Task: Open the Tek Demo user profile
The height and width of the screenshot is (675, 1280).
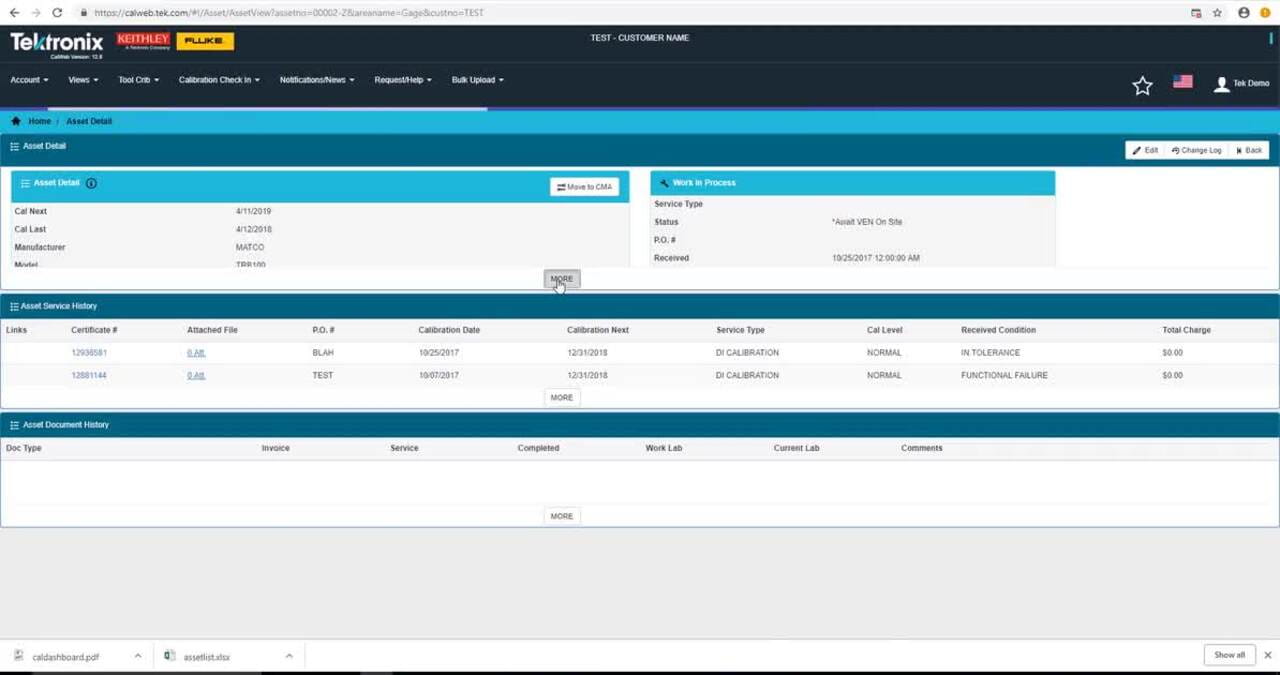Action: coord(1241,84)
